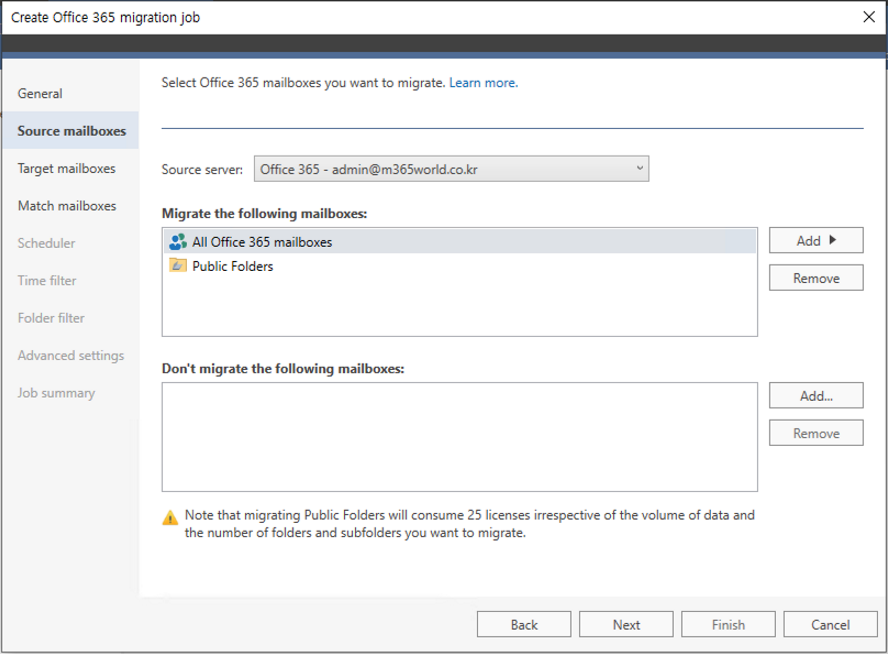Proceed with the Next button
888x654 pixels.
pyautogui.click(x=626, y=625)
